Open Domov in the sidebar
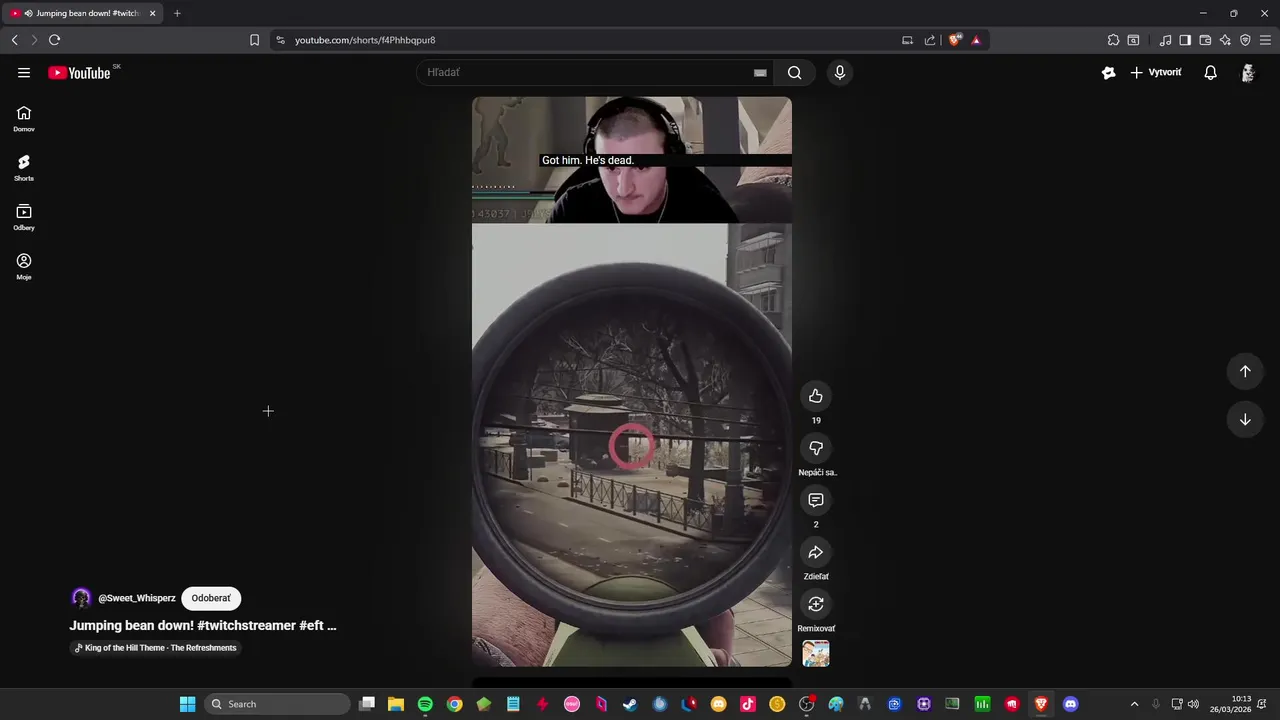The image size is (1280, 720). (24, 119)
